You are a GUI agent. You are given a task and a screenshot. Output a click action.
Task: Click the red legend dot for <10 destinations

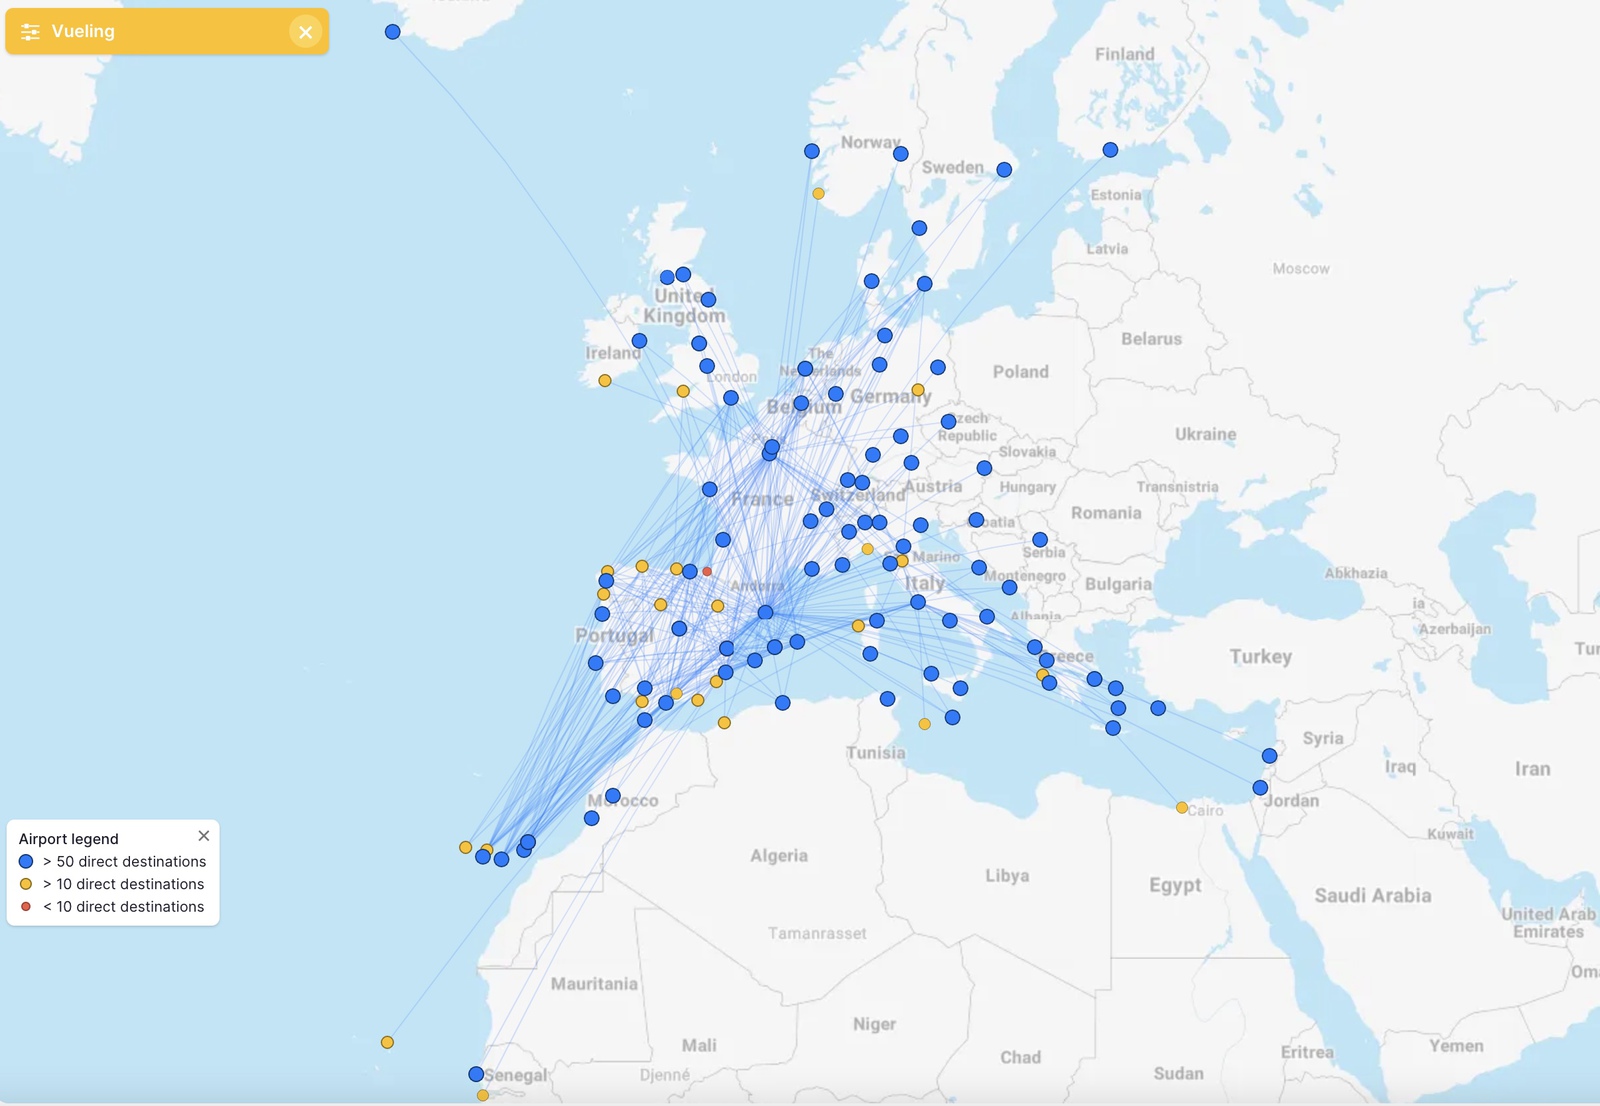click(x=26, y=907)
